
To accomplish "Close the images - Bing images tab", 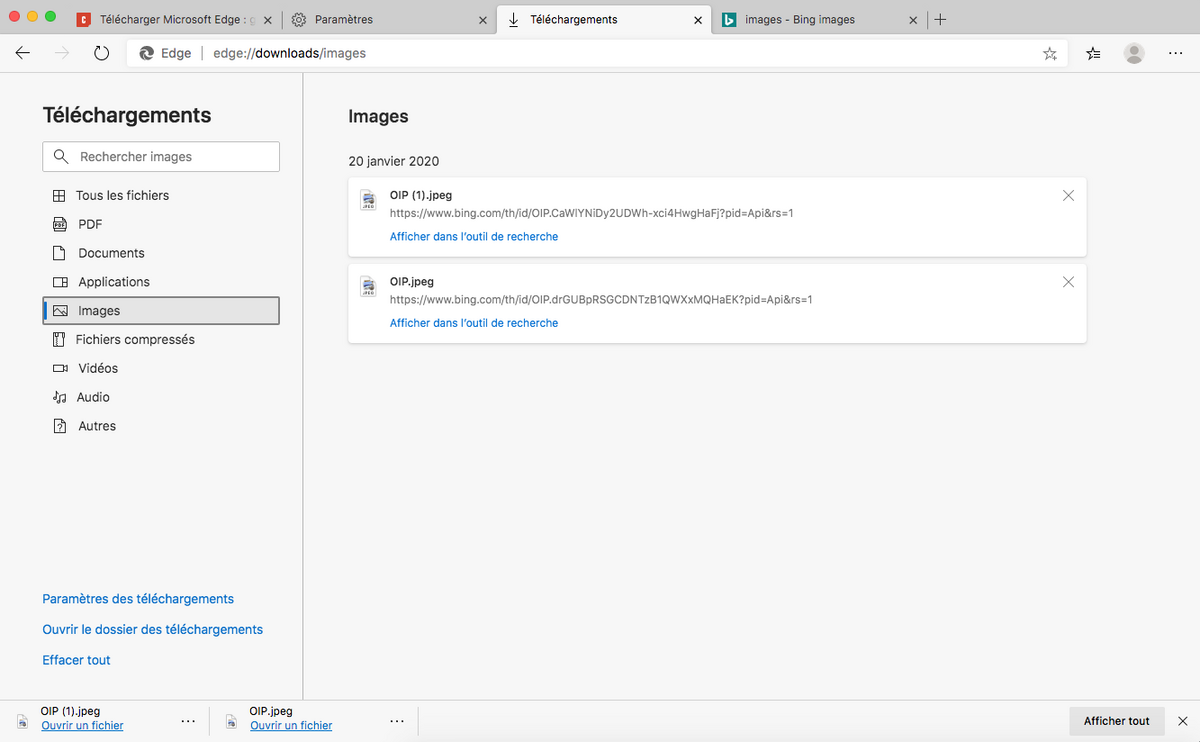I will click(x=913, y=20).
